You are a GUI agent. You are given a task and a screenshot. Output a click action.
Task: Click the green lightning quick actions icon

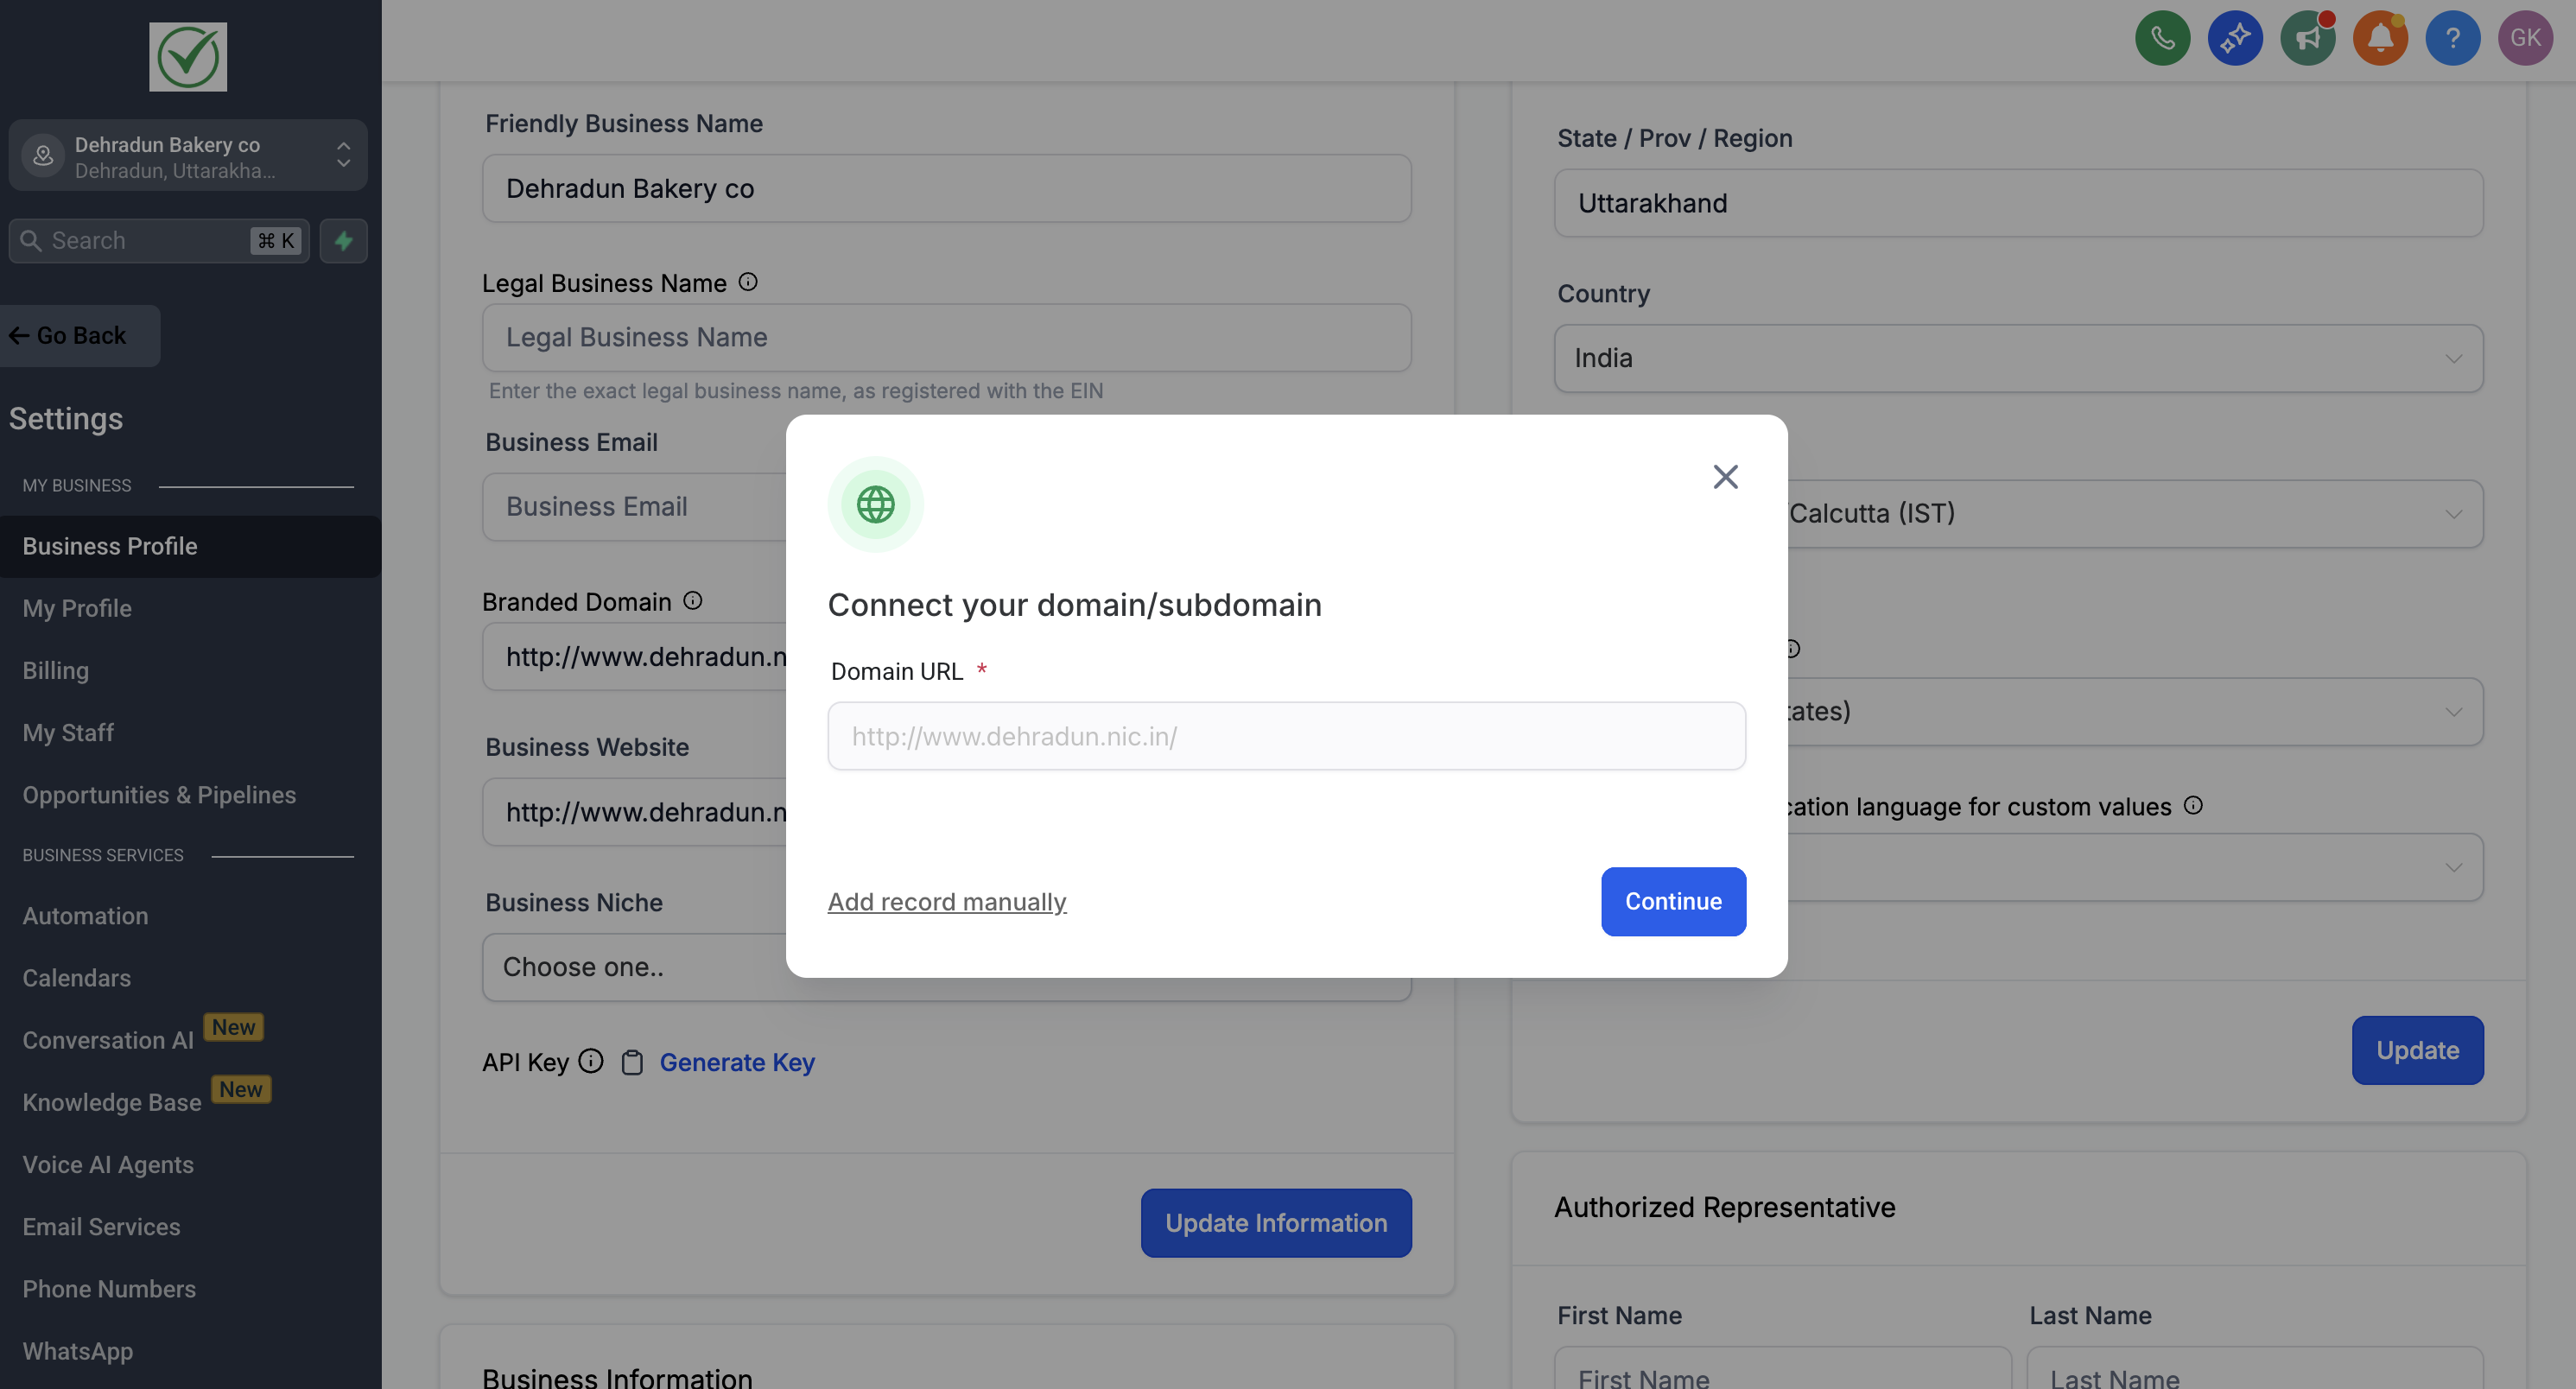[343, 241]
